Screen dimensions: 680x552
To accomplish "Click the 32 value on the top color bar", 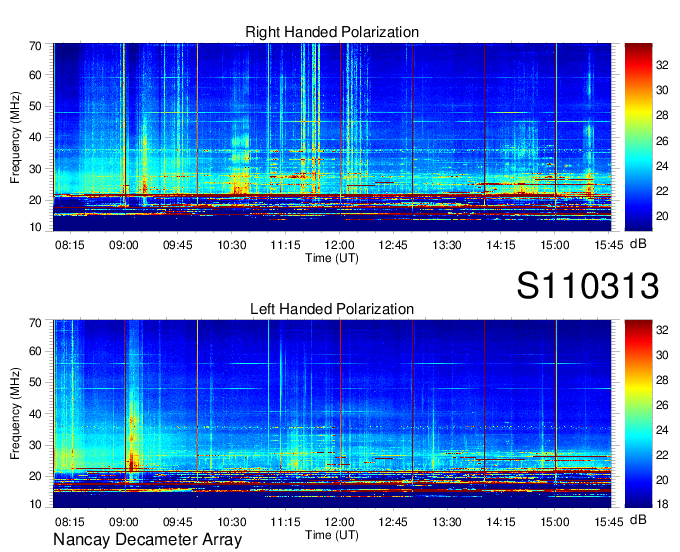I will tap(662, 65).
